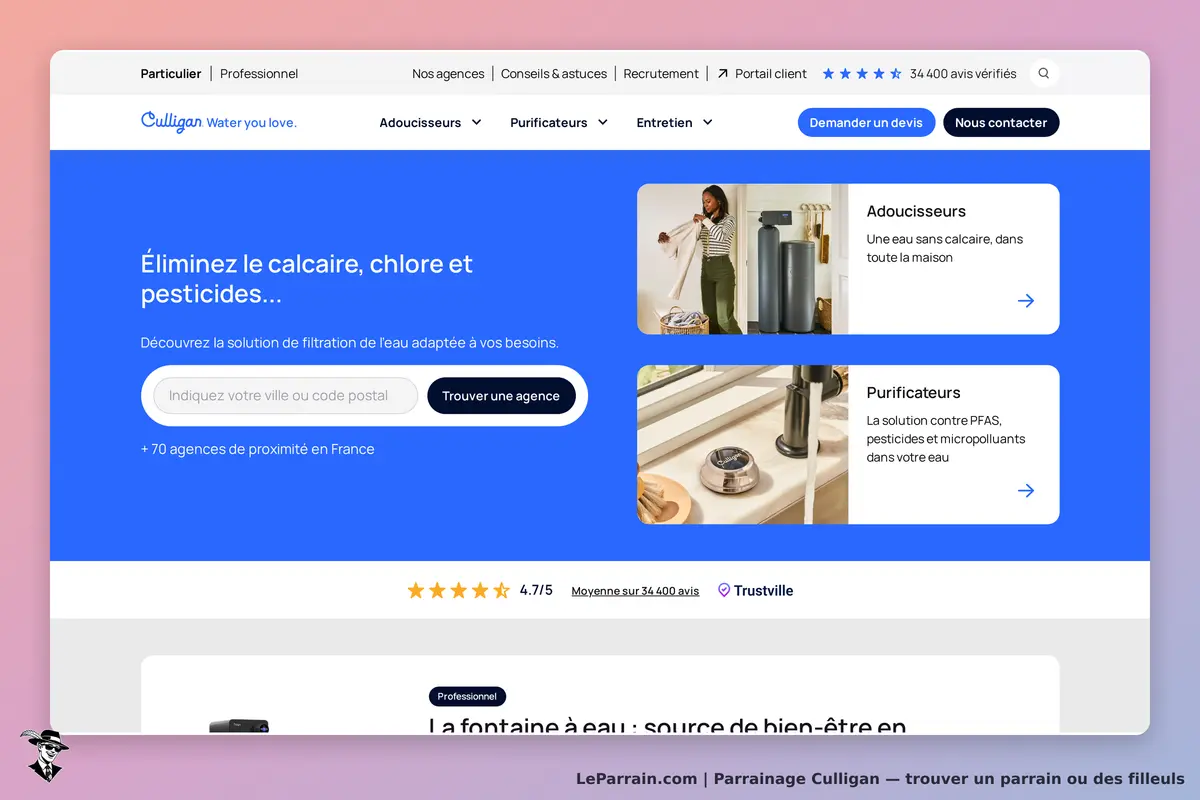The width and height of the screenshot is (1200, 800).
Task: Switch to the Particulier tab
Action: (x=171, y=73)
